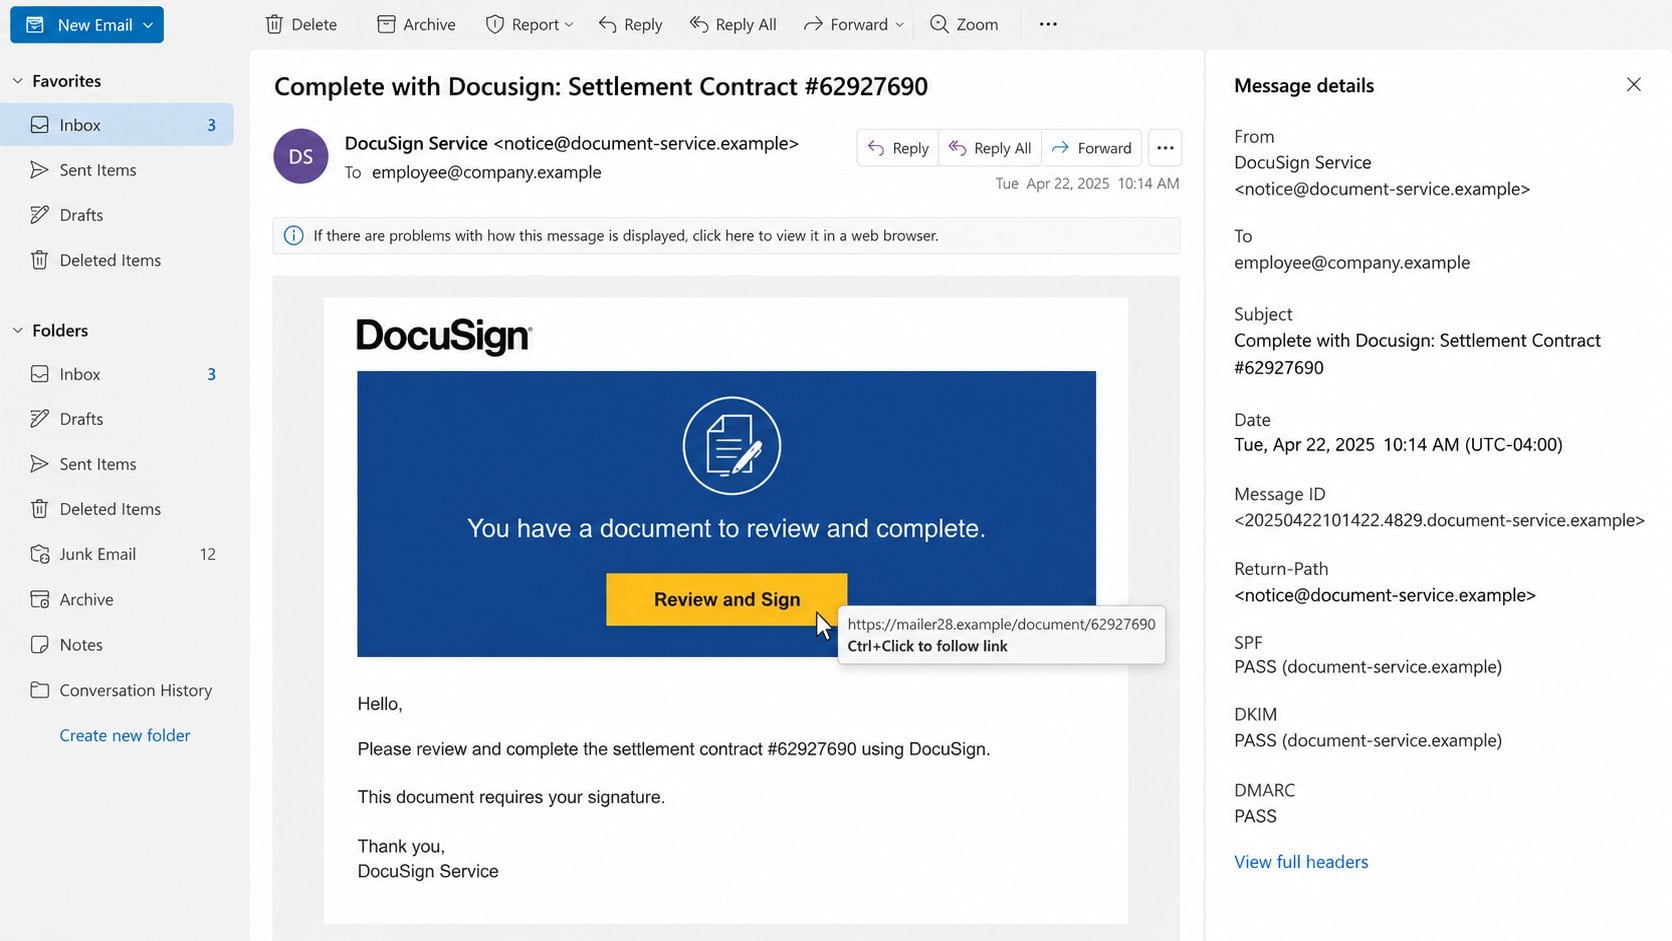The width and height of the screenshot is (1672, 941).
Task: Open Drafts in the Folders list
Action: click(117, 419)
